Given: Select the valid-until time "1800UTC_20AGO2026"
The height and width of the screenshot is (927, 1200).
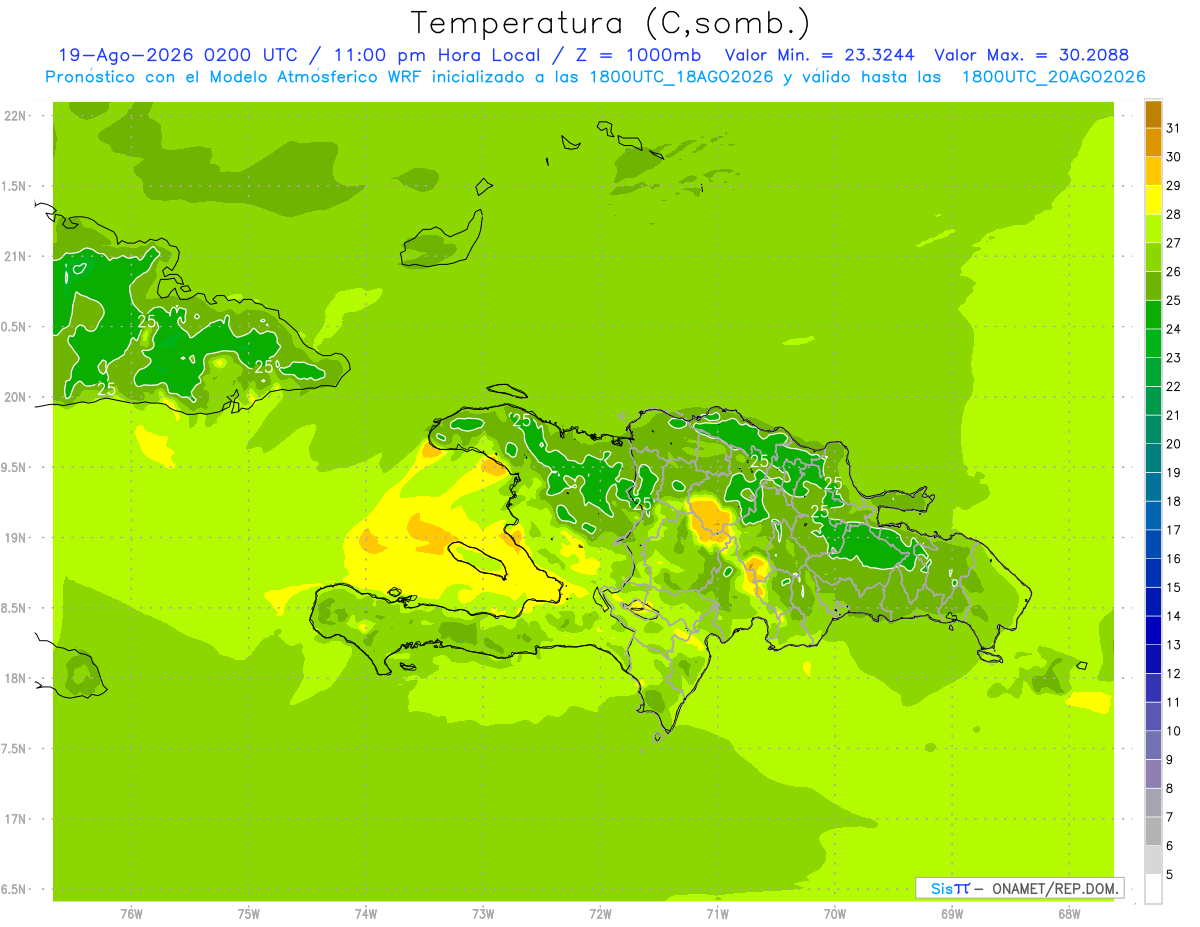Looking at the screenshot, I should tap(1053, 77).
